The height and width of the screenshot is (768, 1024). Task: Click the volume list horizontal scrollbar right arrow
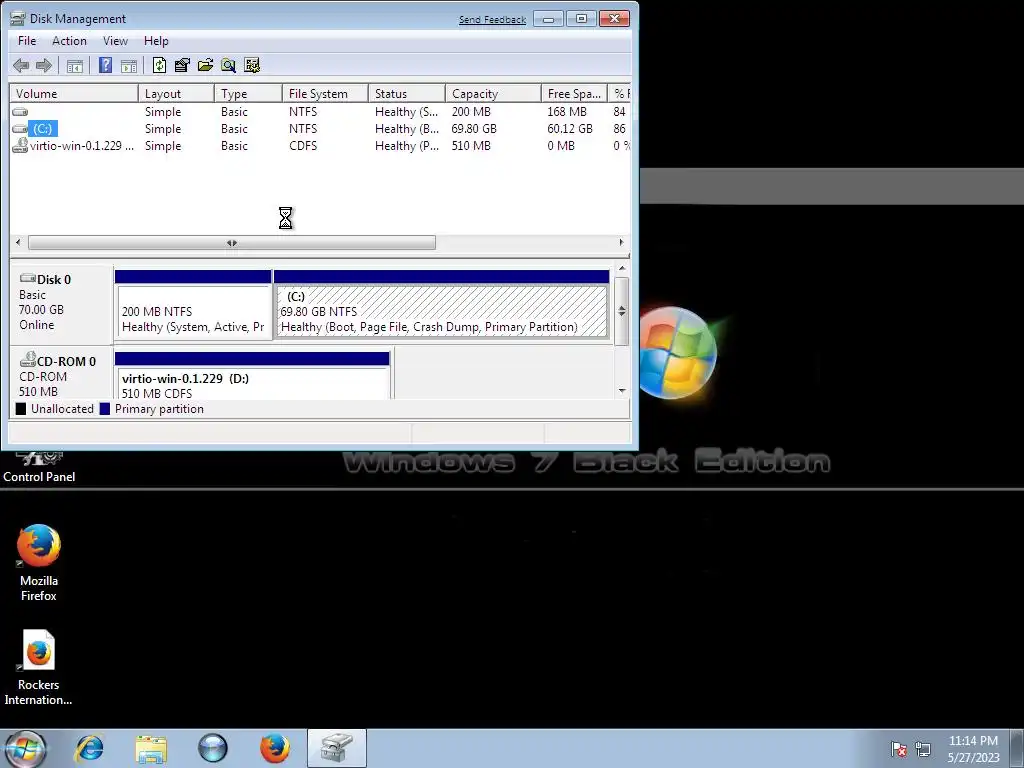point(621,242)
